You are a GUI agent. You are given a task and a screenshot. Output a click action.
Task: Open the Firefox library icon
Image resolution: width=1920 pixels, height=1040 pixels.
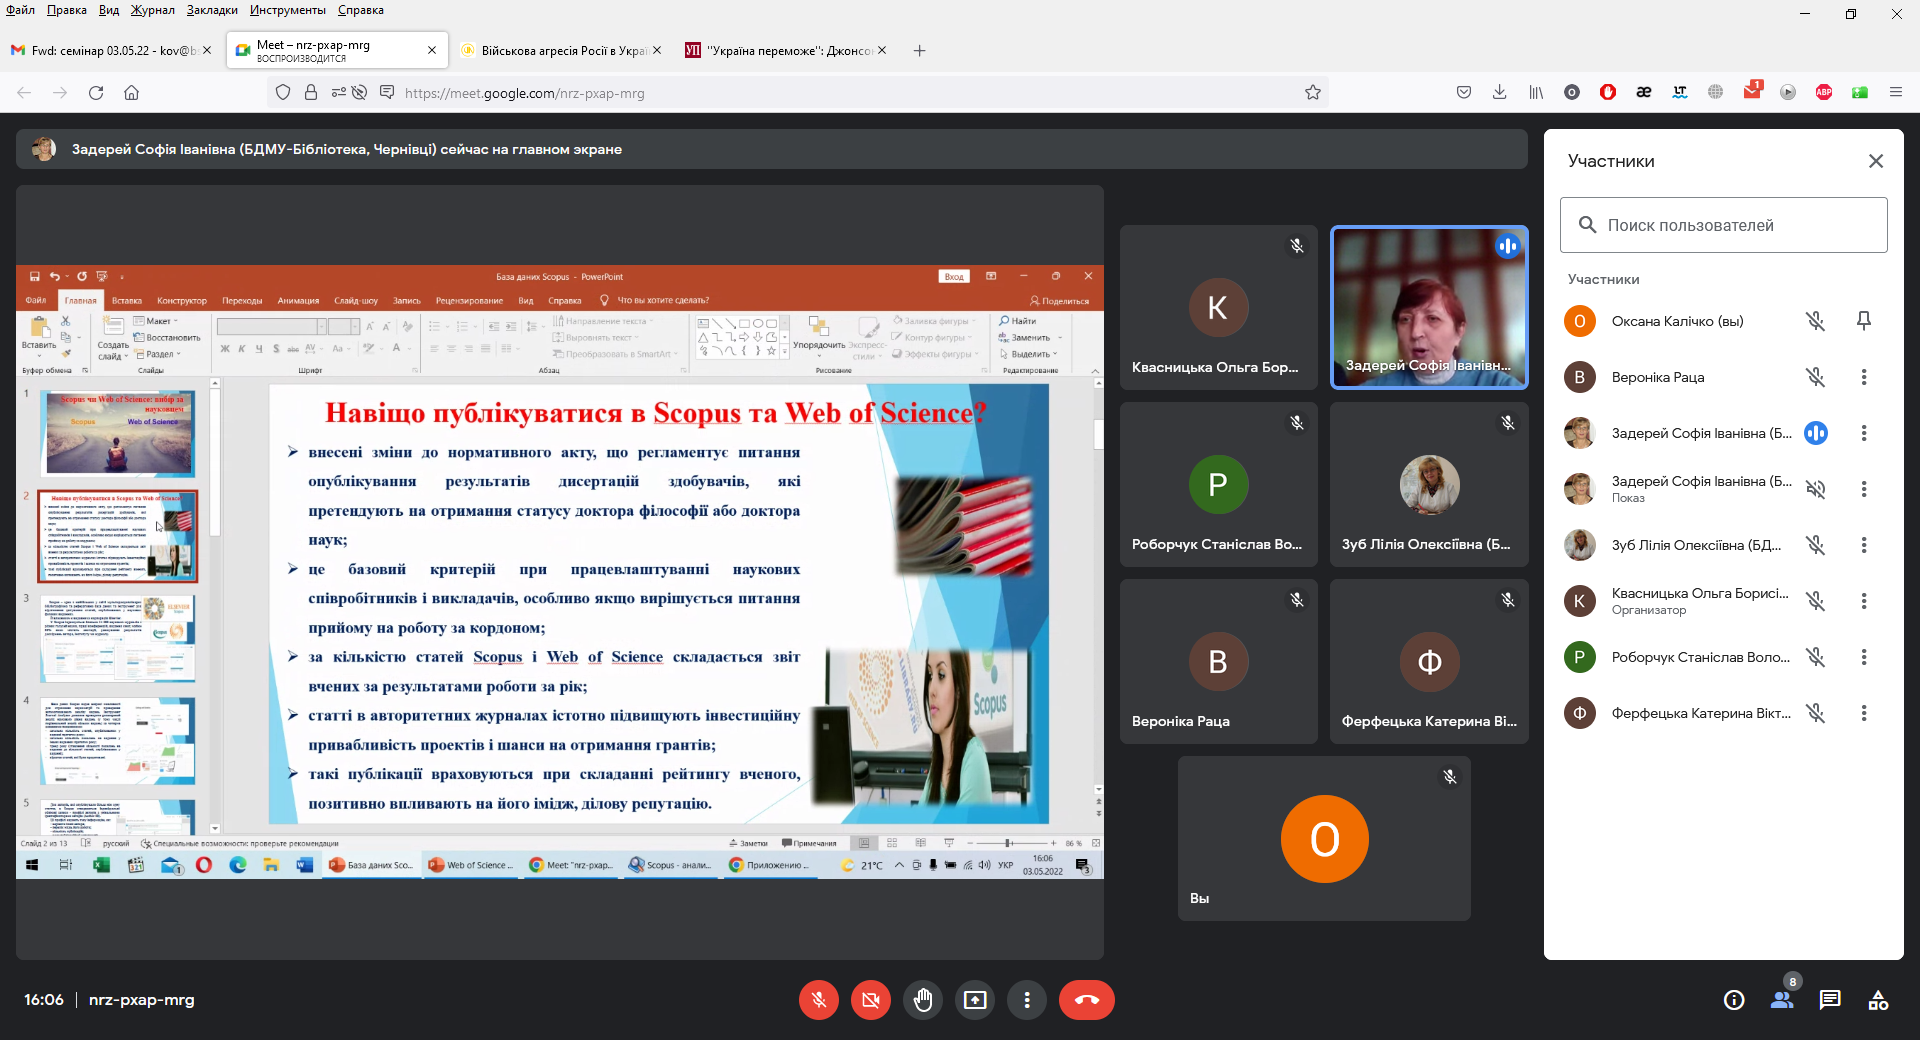click(1536, 92)
